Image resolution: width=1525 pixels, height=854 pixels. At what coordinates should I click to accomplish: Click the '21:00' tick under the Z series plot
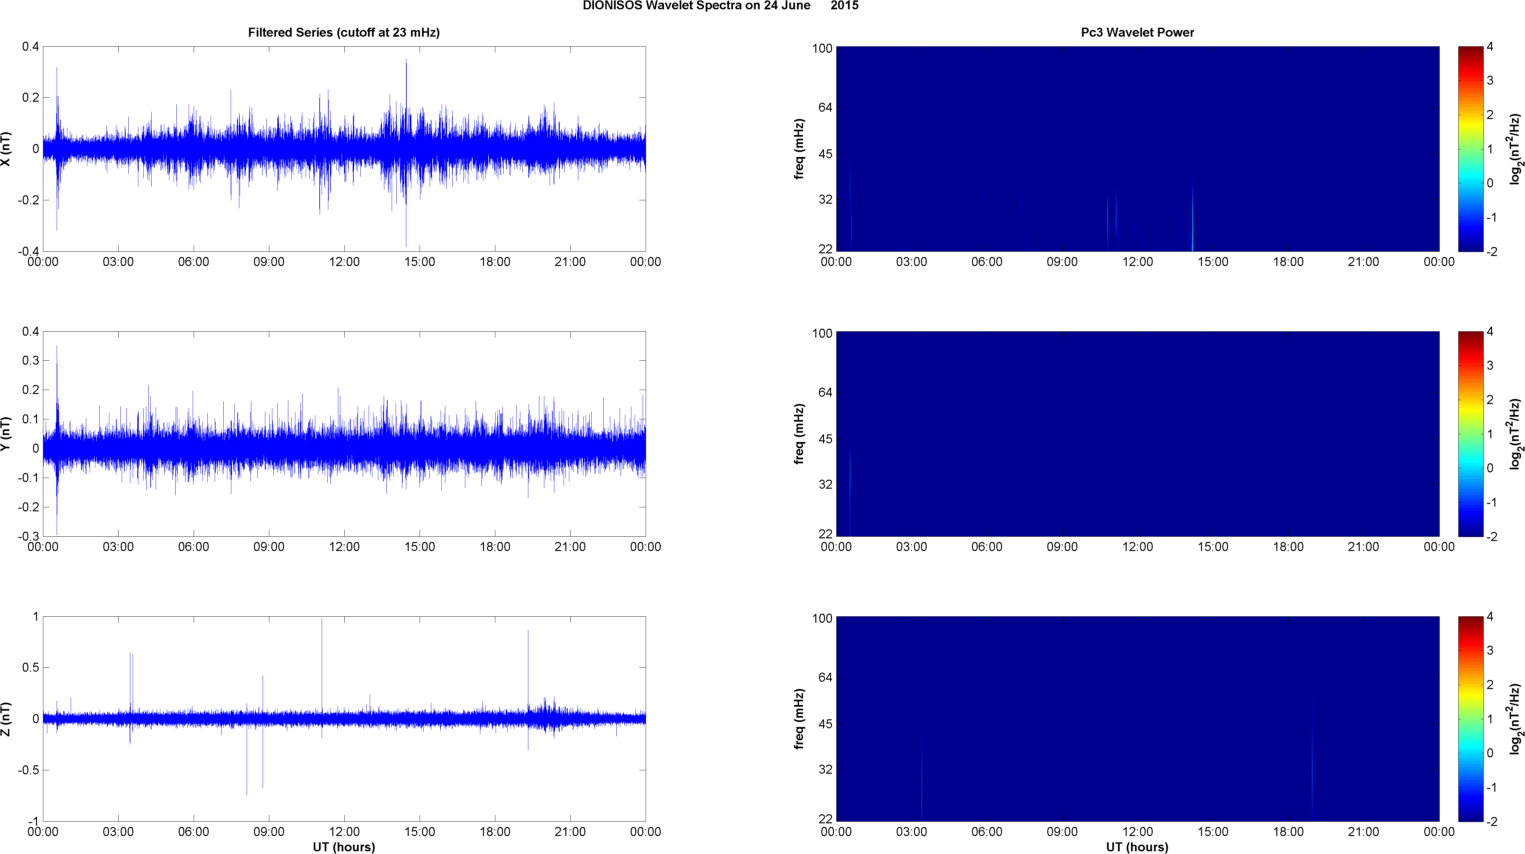coord(570,832)
